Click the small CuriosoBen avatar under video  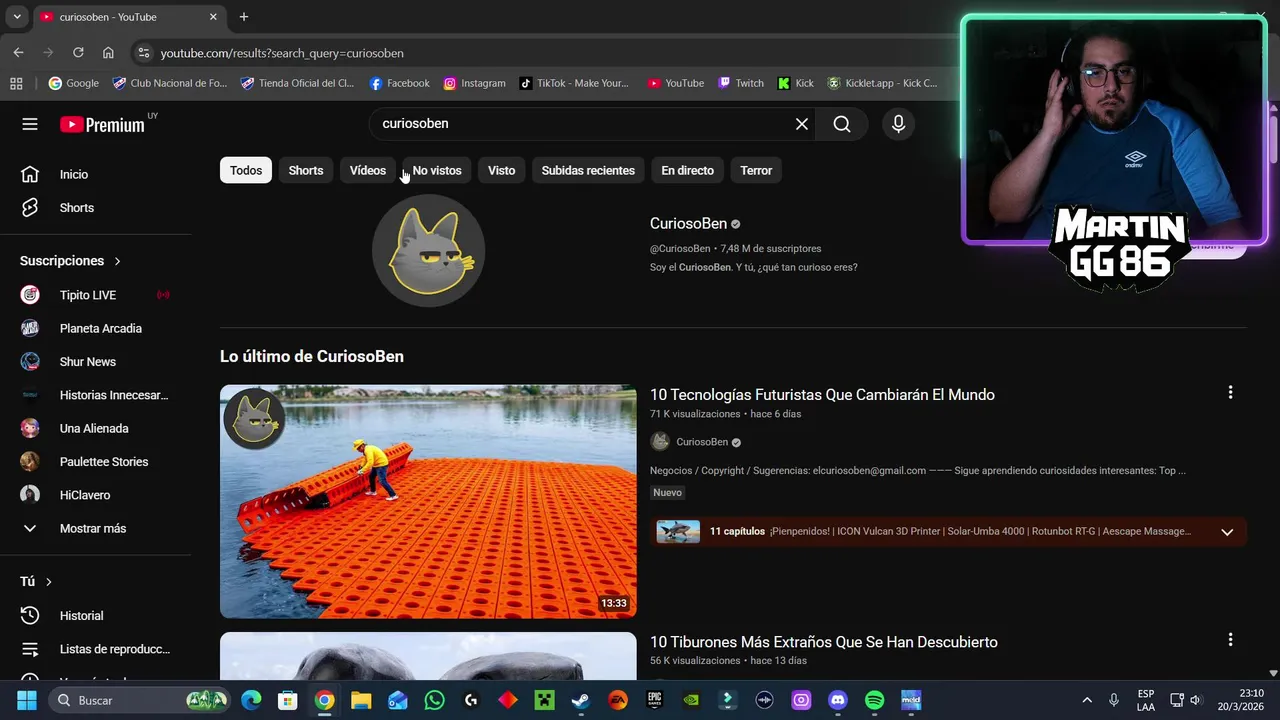pyautogui.click(x=660, y=442)
